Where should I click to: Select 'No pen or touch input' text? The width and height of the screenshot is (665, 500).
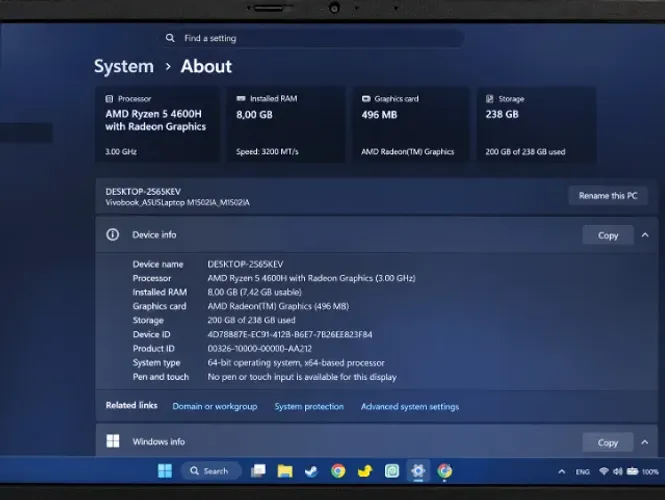[250, 377]
